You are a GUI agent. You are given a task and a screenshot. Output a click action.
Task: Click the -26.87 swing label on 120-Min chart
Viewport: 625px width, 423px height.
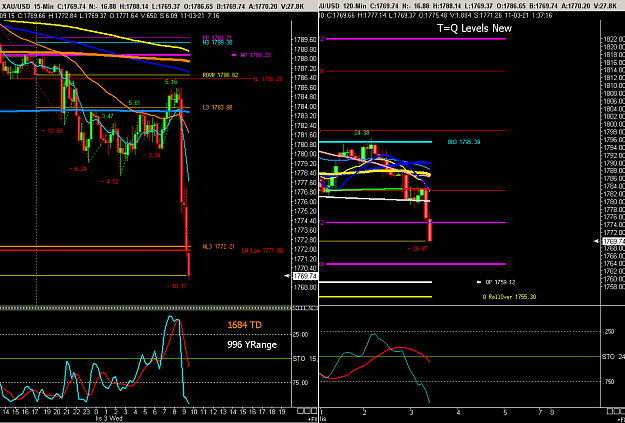coord(417,248)
